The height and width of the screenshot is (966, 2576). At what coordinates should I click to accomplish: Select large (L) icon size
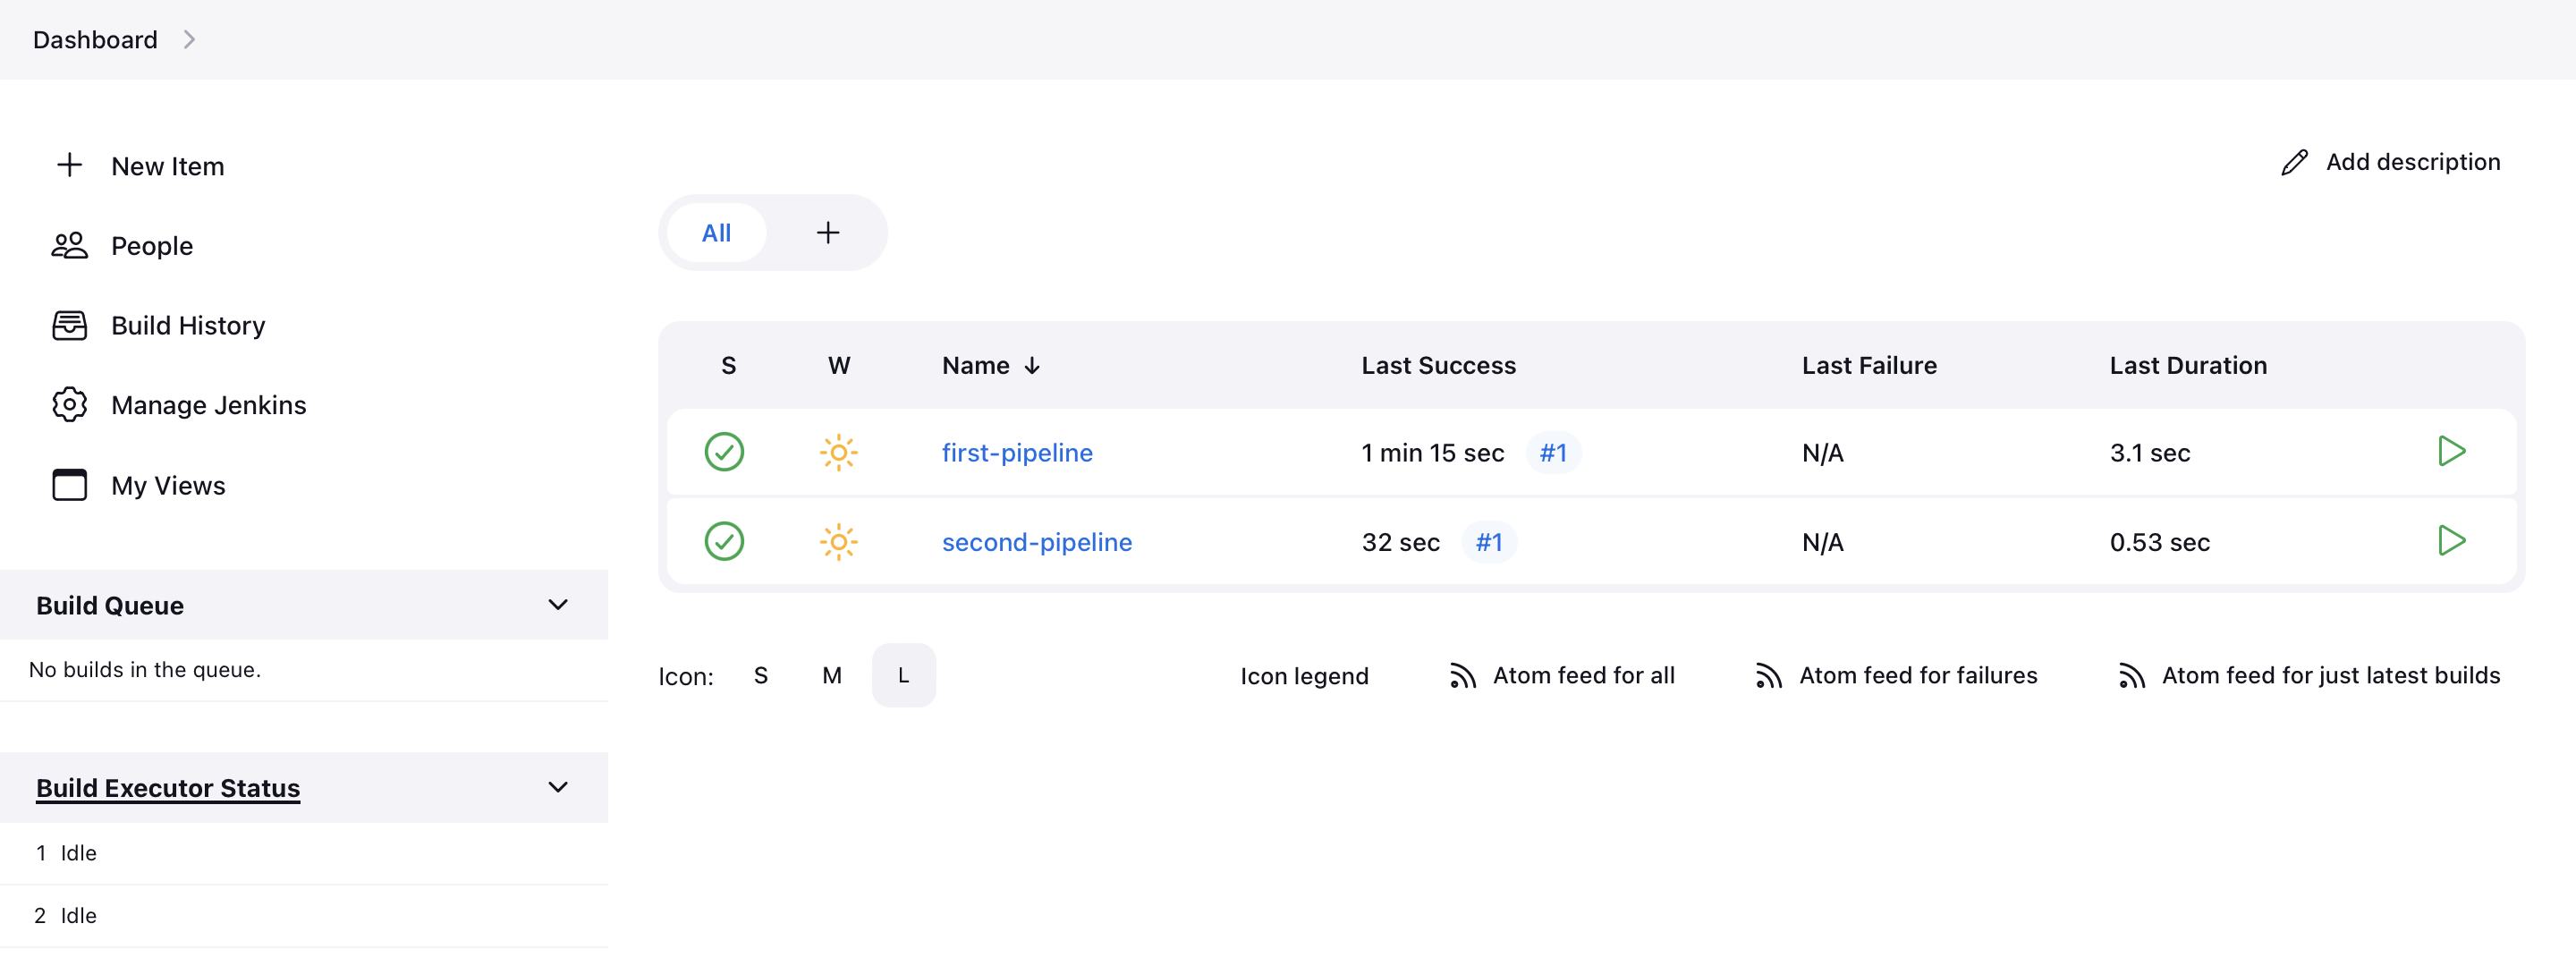coord(903,676)
